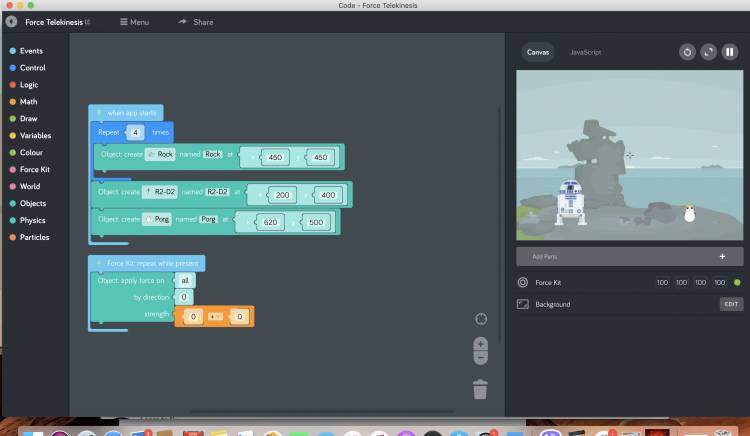The height and width of the screenshot is (436, 750).
Task: Open the Control block category
Action: (28, 68)
